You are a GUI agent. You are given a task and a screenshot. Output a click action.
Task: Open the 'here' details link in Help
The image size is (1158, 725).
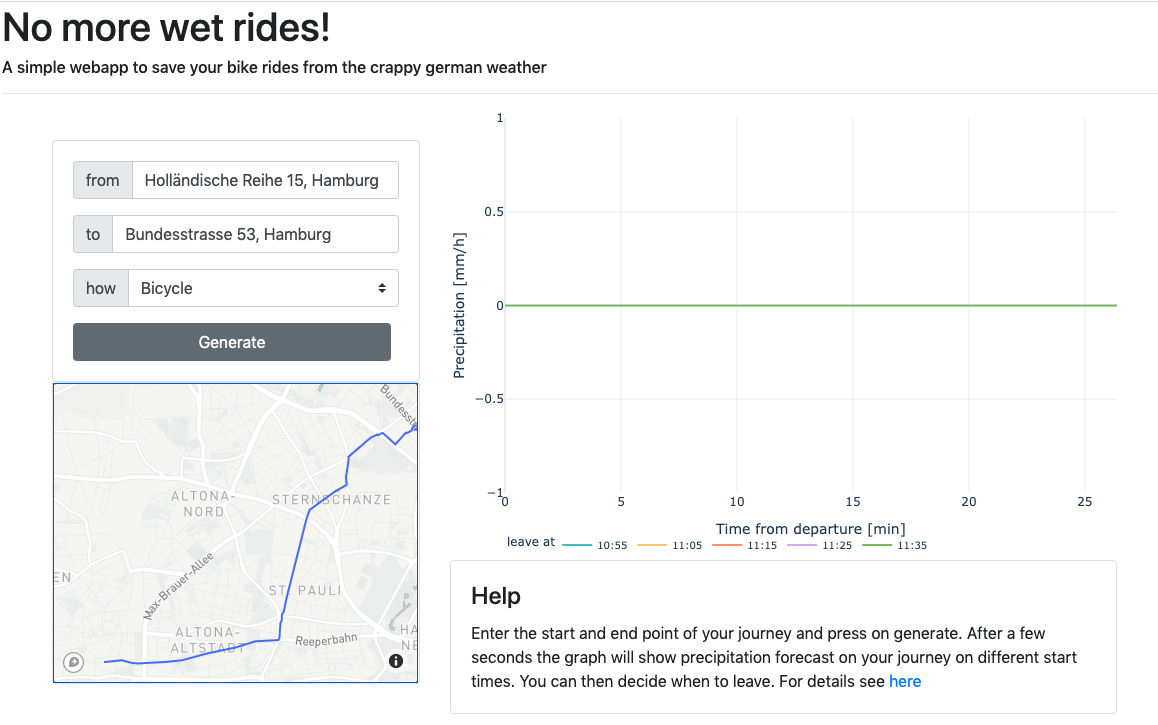(x=905, y=681)
